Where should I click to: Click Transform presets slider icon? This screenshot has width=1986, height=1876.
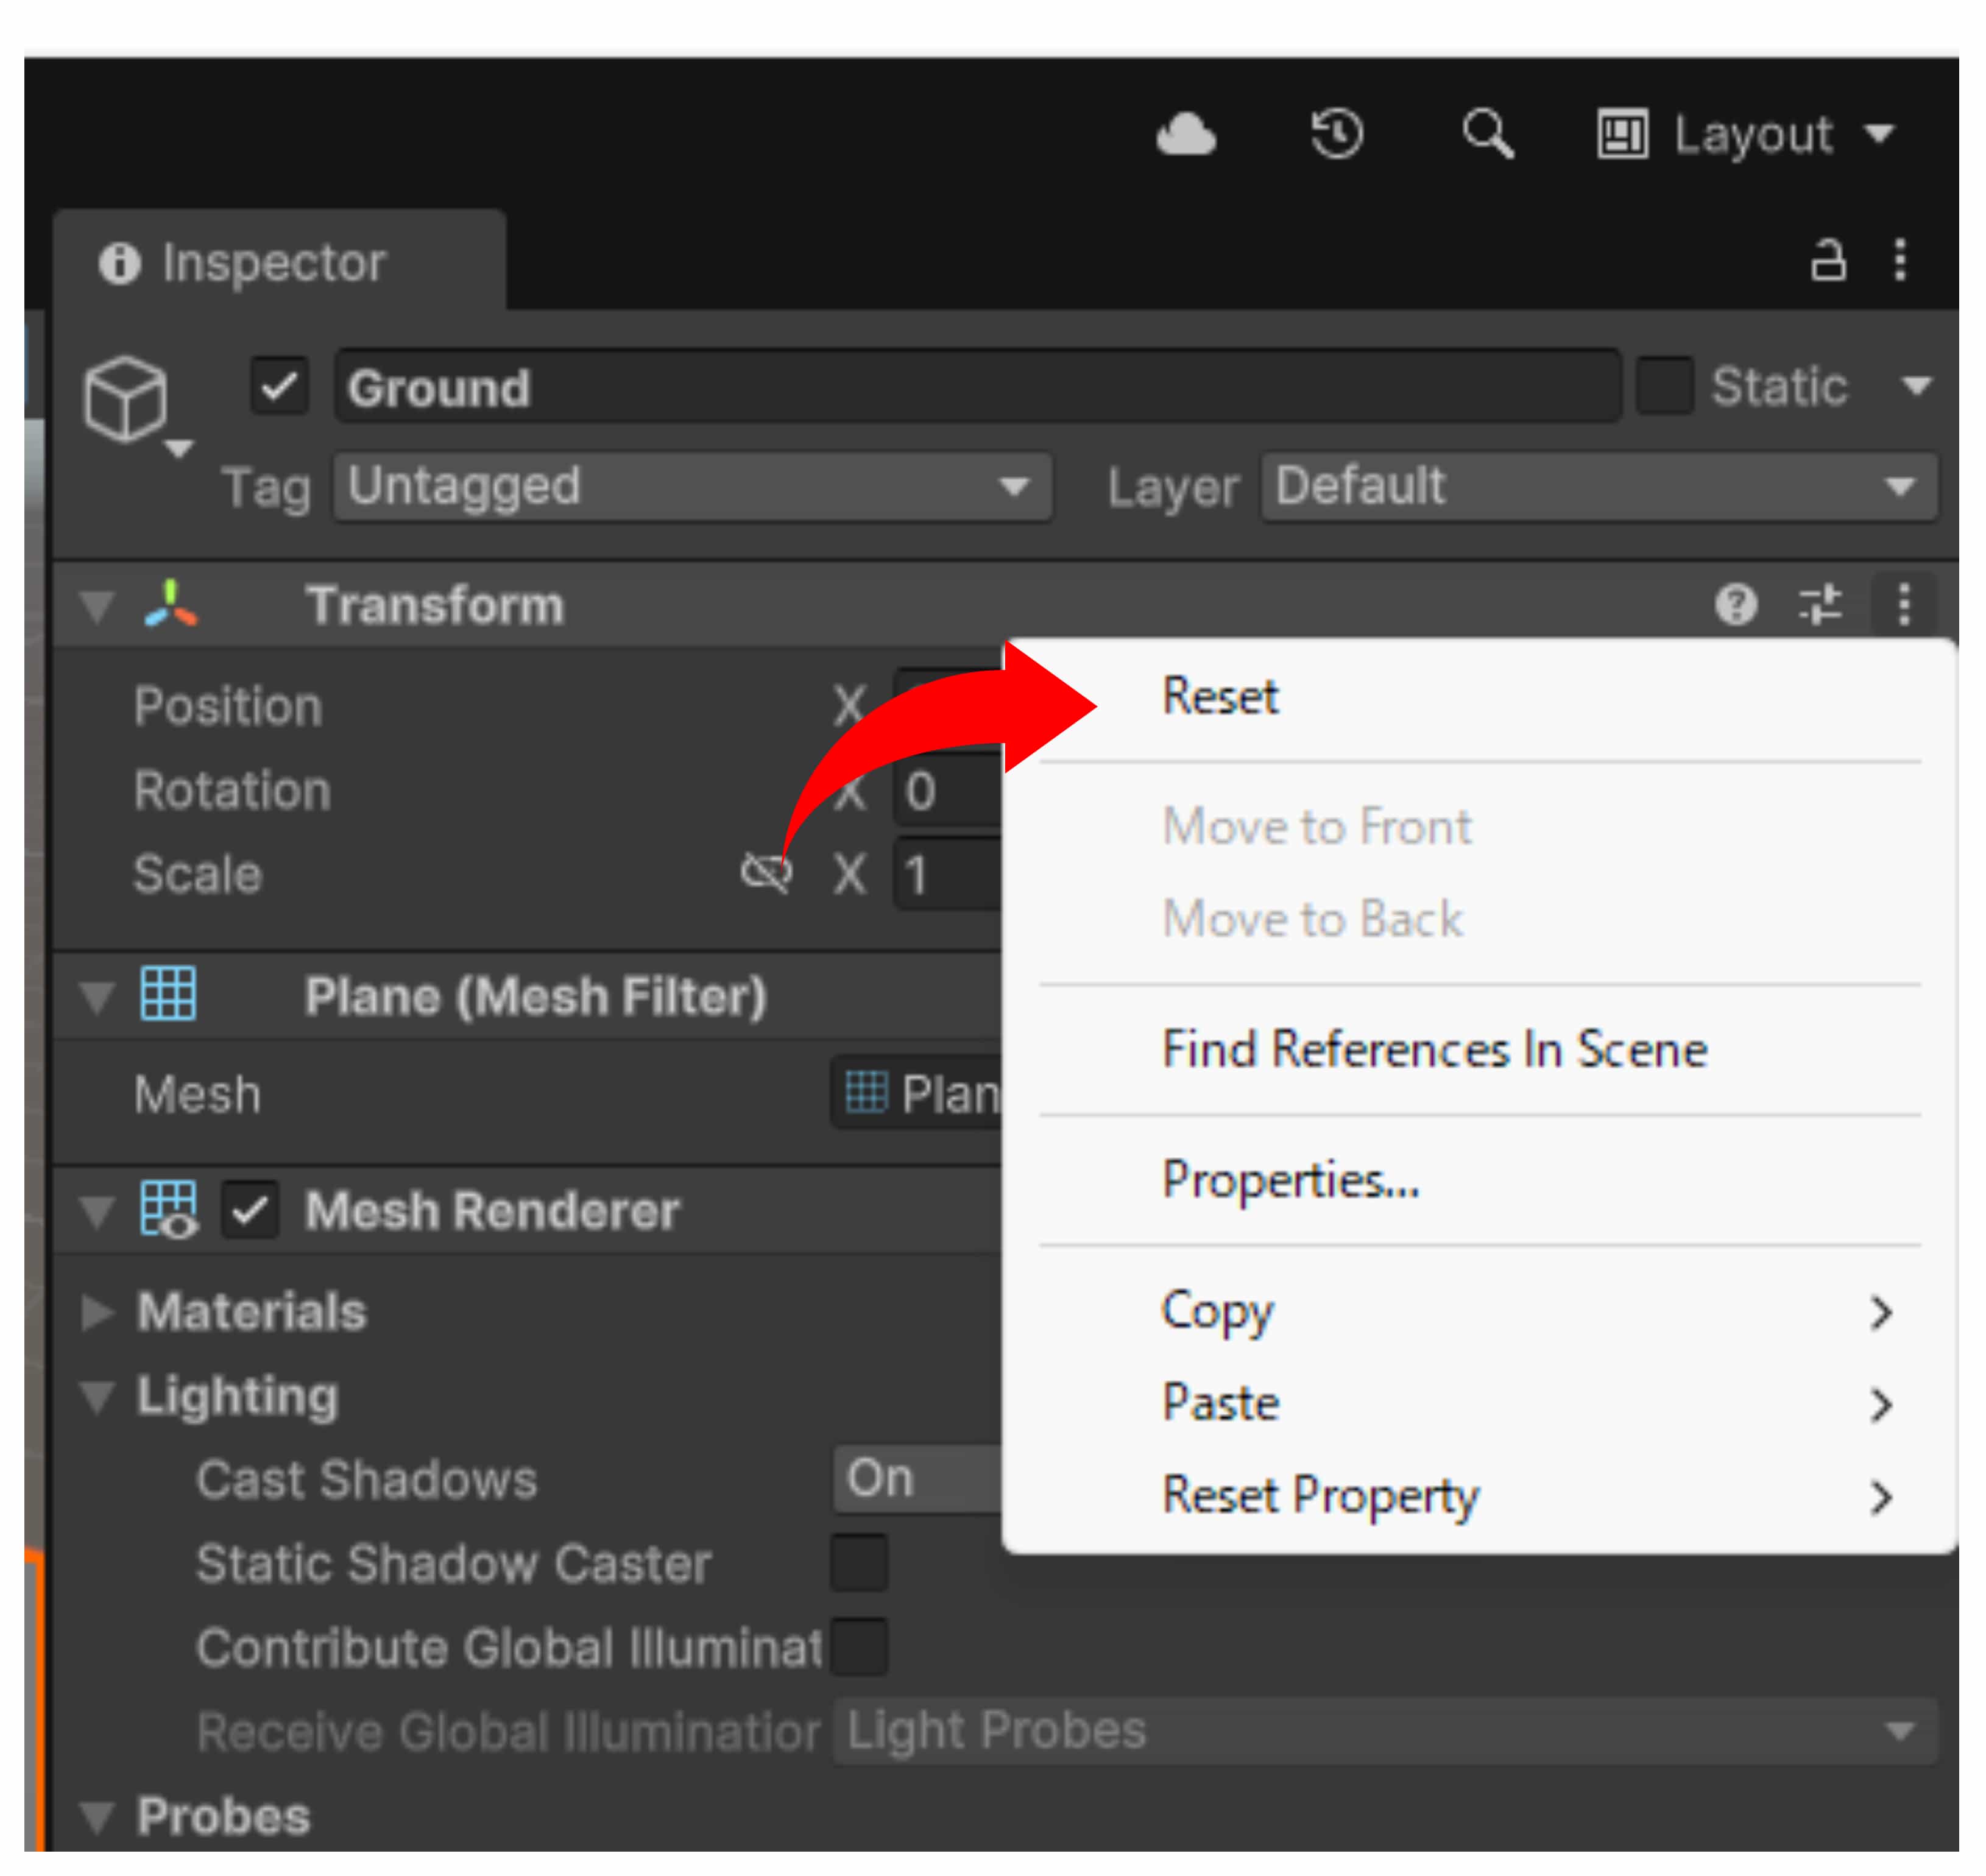[1820, 604]
